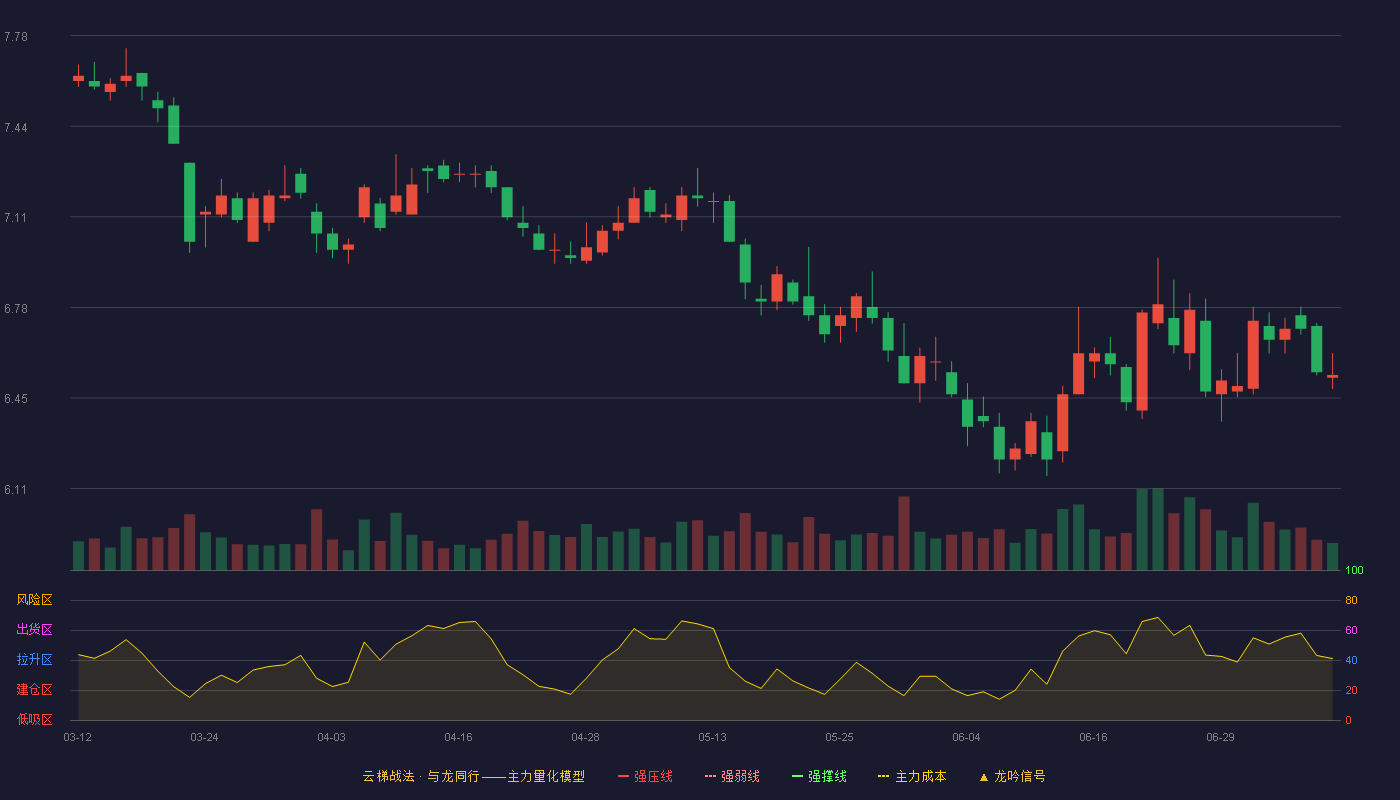The width and height of the screenshot is (1400, 800).
Task: Click the 7.44 price axis label
Action: (x=16, y=128)
